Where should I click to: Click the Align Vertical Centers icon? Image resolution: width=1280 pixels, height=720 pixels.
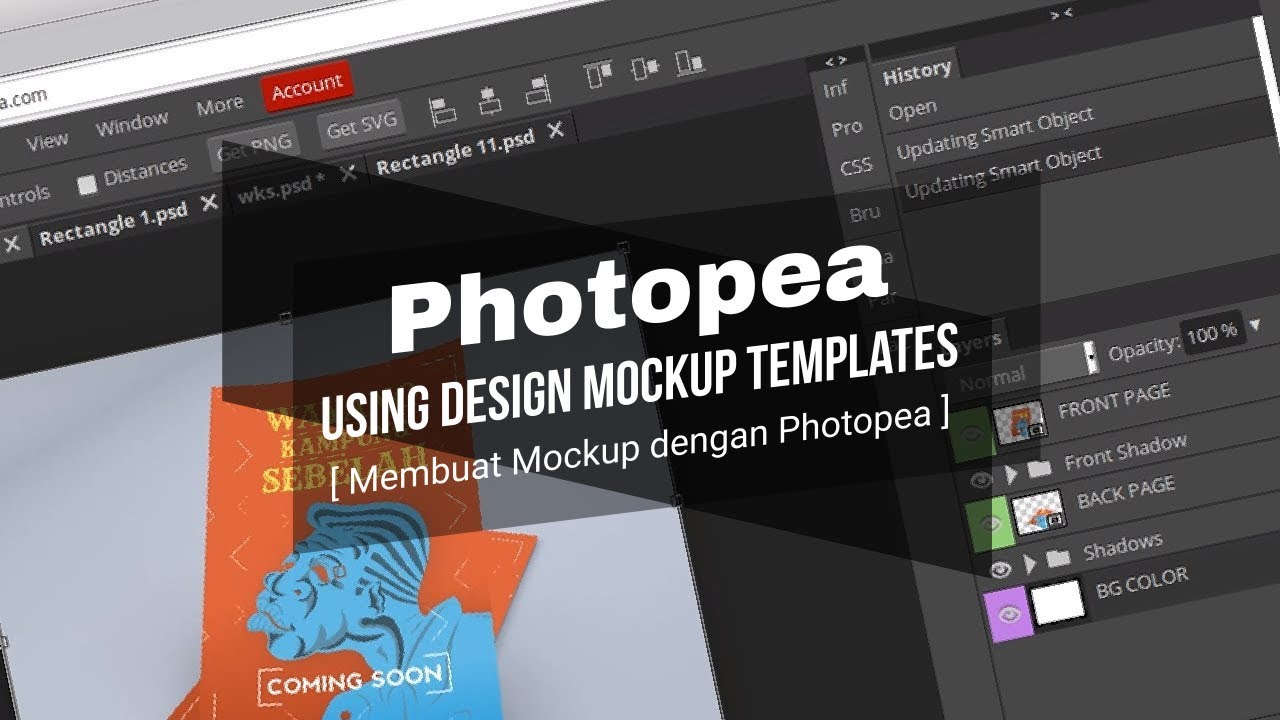pos(646,69)
